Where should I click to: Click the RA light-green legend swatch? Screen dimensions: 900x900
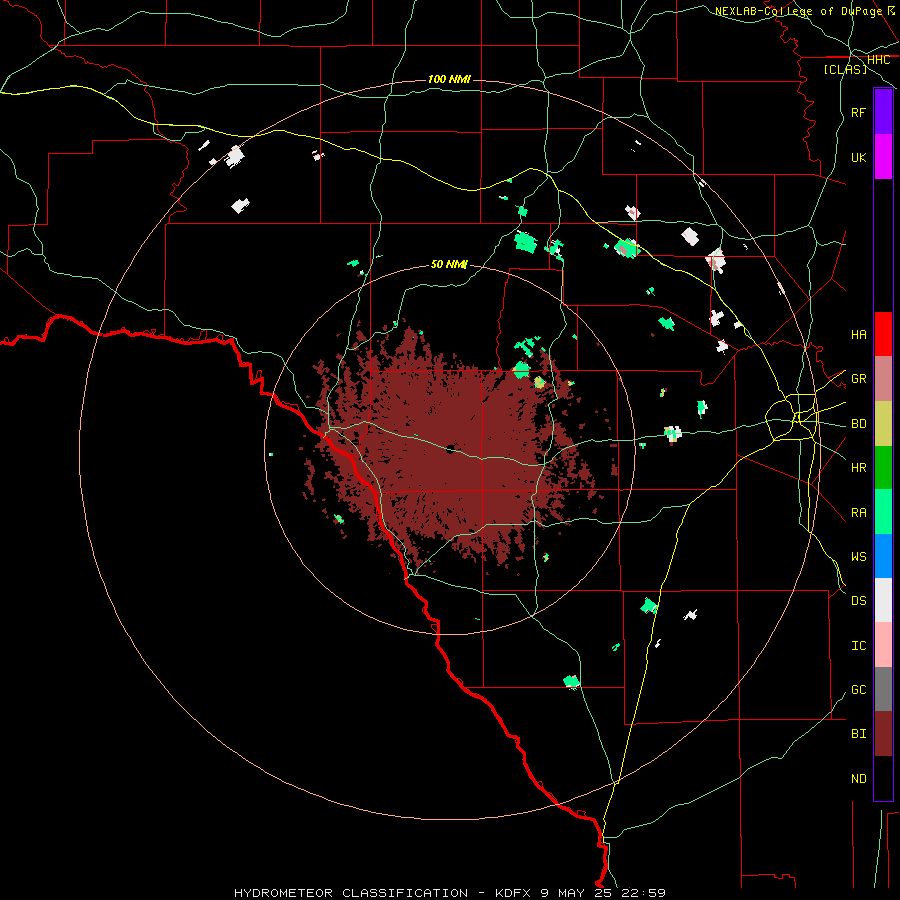click(x=883, y=512)
